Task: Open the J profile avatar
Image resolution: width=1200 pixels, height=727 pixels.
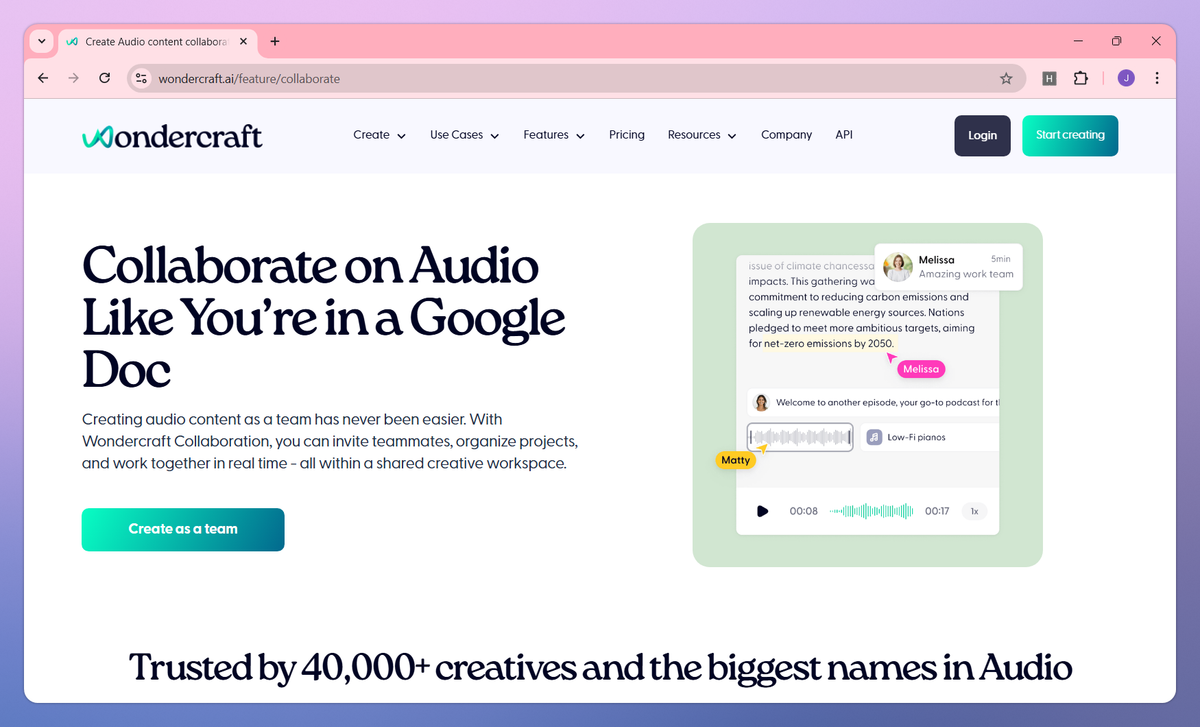Action: click(1126, 78)
